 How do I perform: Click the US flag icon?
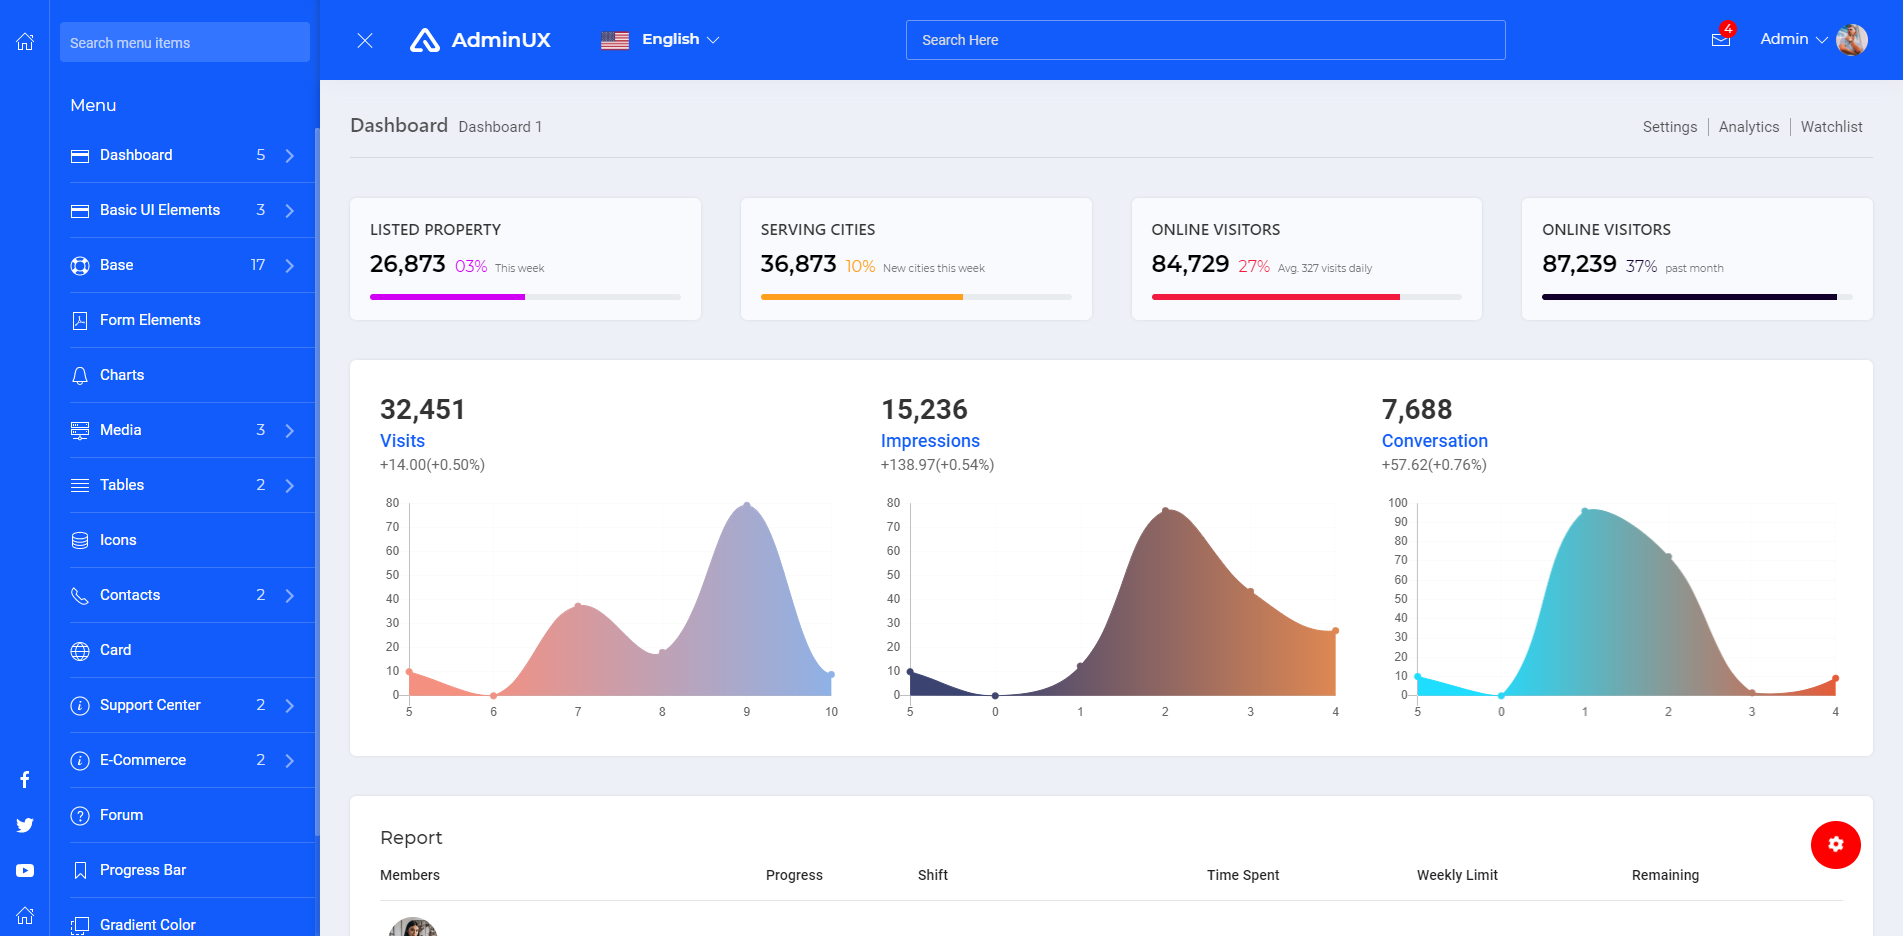[615, 40]
